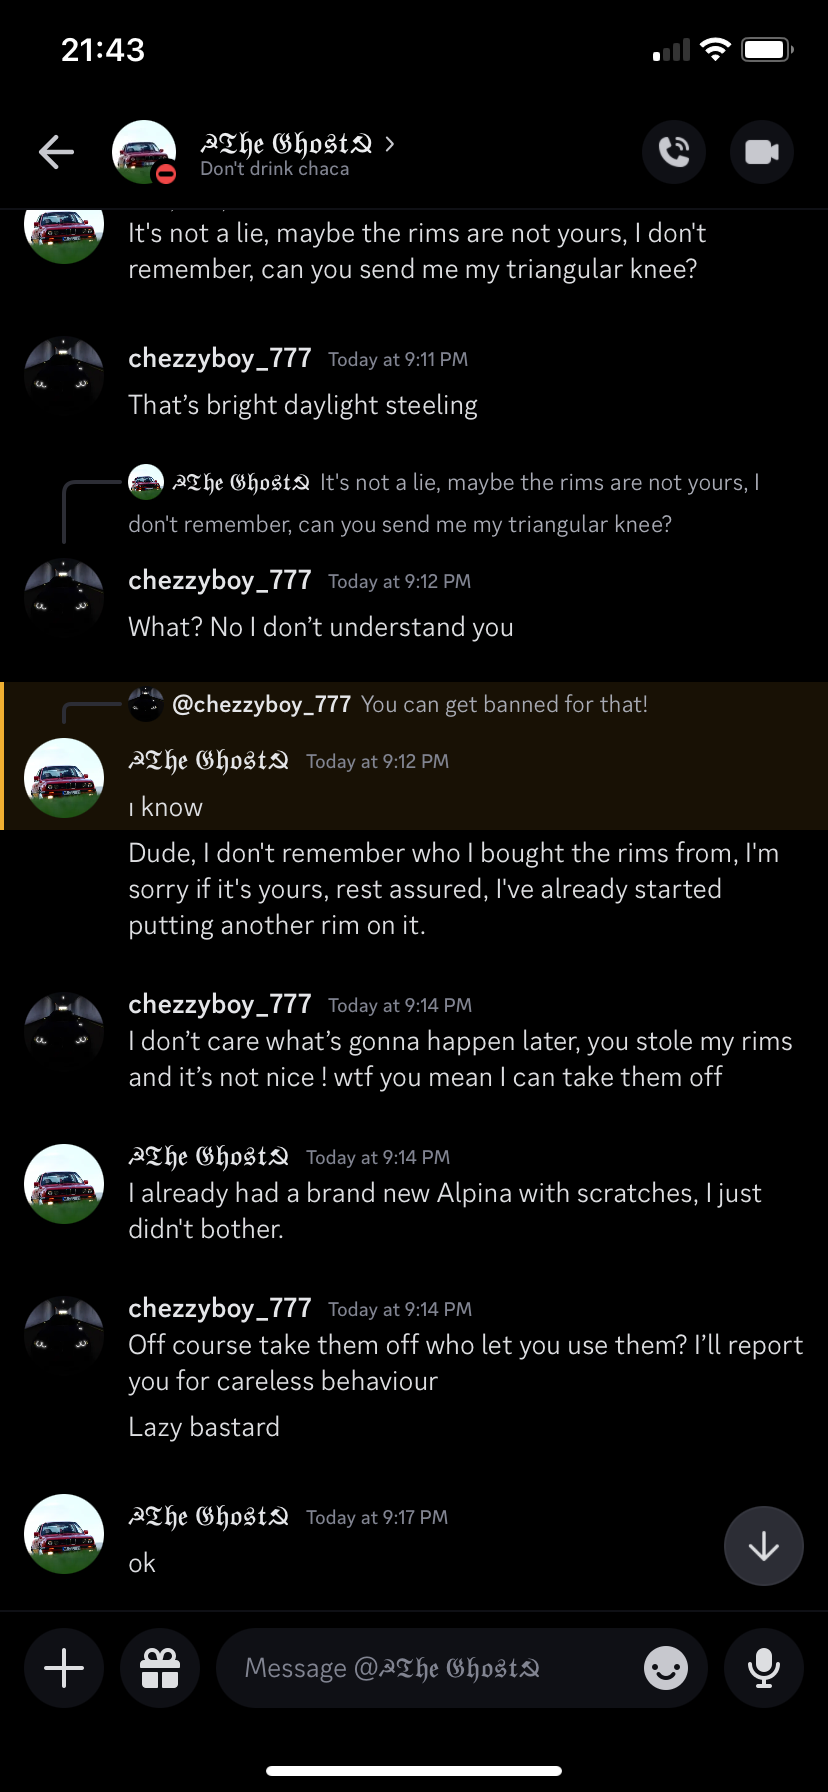Tap chezzyboy_777 avatar beside 9:14 PM message
The image size is (828, 1792).
pyautogui.click(x=64, y=1032)
